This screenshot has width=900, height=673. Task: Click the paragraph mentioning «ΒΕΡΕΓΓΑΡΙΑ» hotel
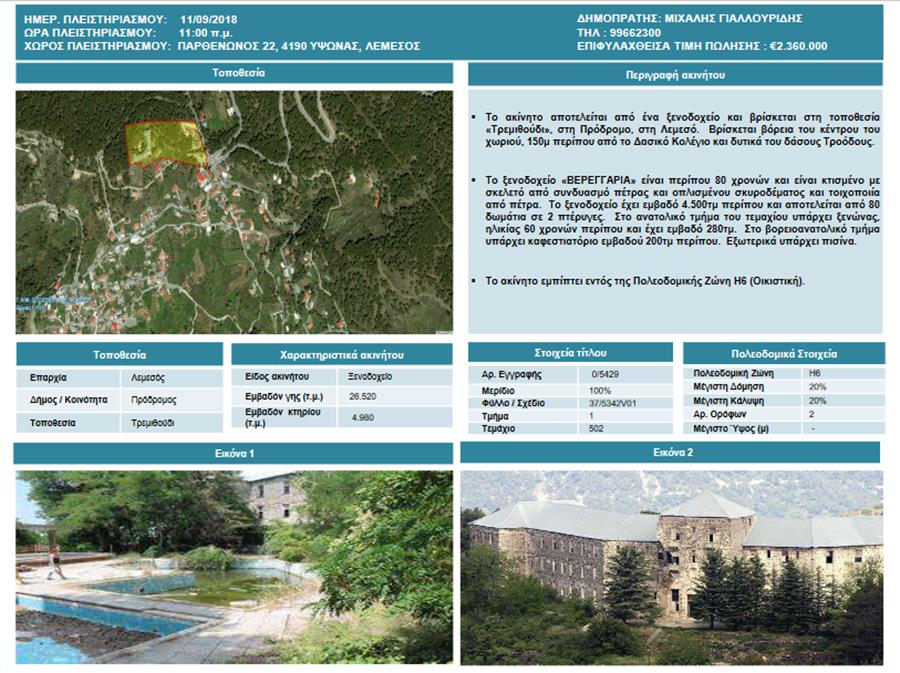[x=682, y=211]
